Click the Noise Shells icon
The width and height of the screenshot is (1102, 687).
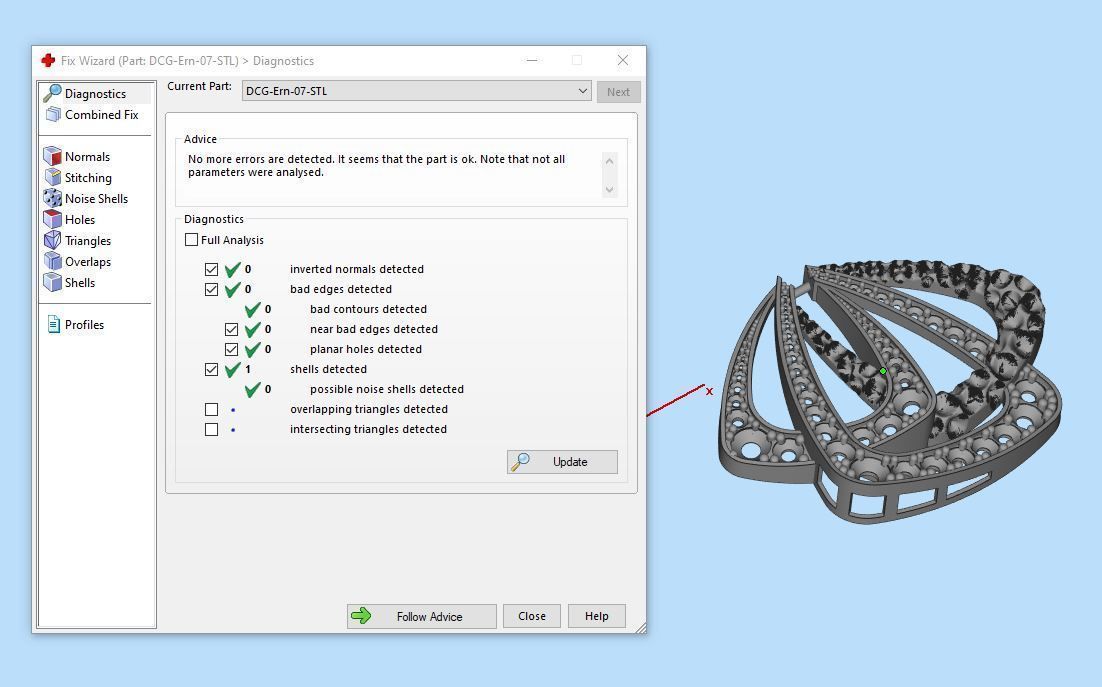(53, 198)
